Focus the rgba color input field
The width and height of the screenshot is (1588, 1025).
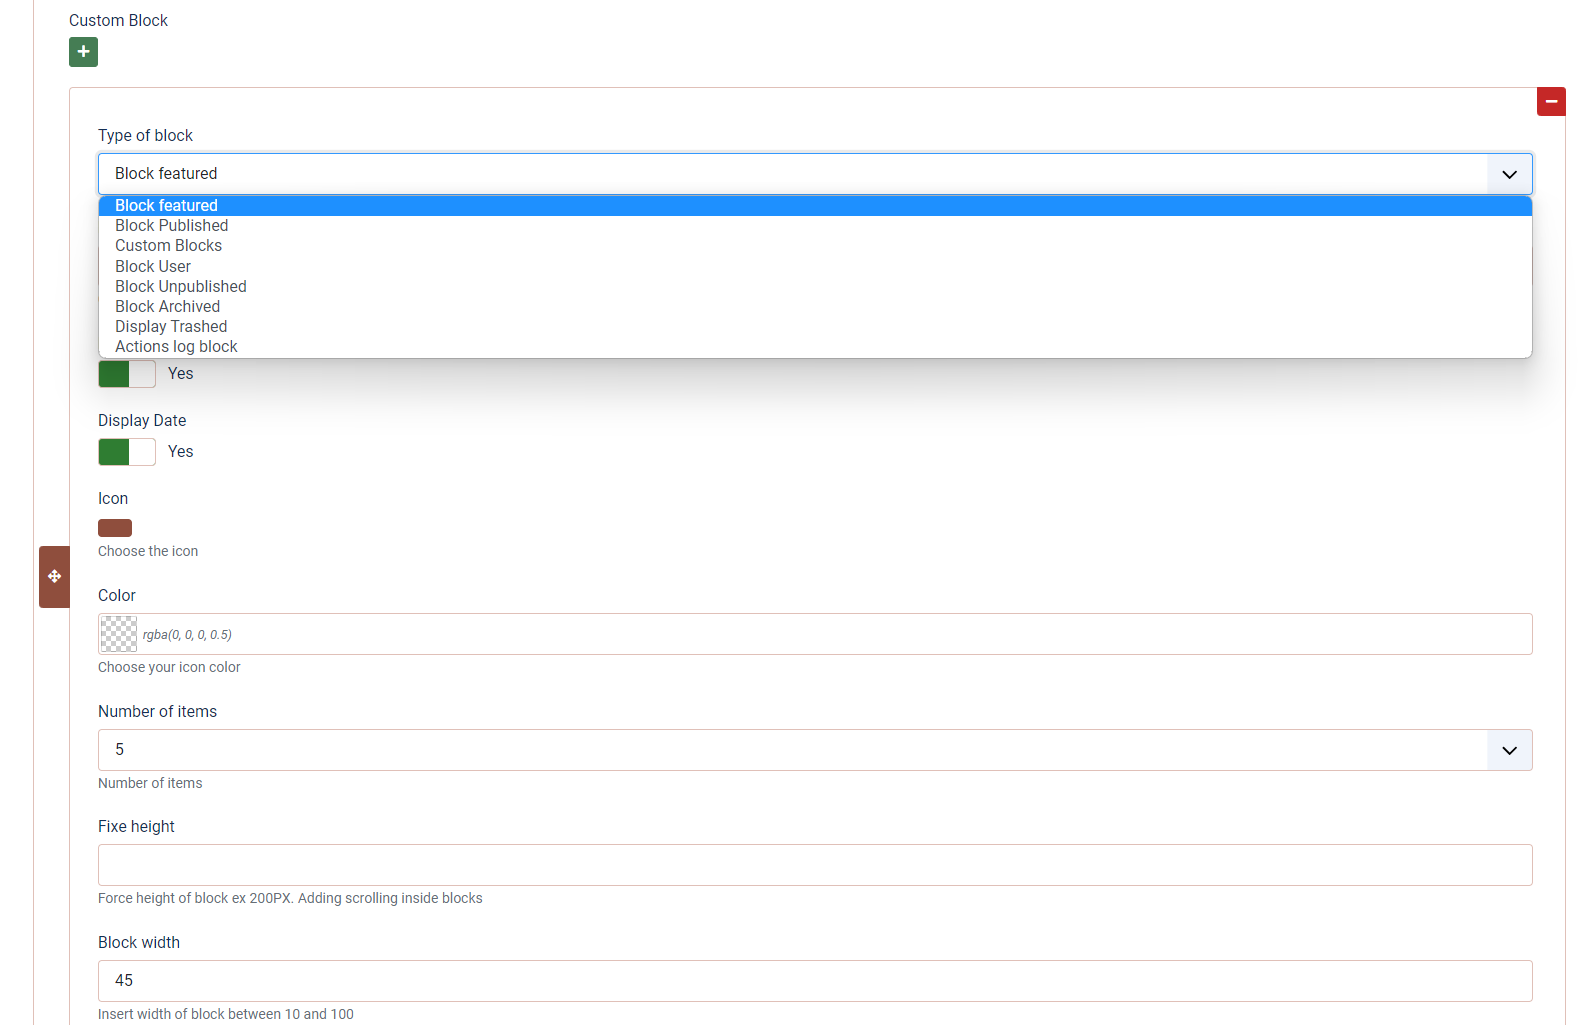[815, 634]
